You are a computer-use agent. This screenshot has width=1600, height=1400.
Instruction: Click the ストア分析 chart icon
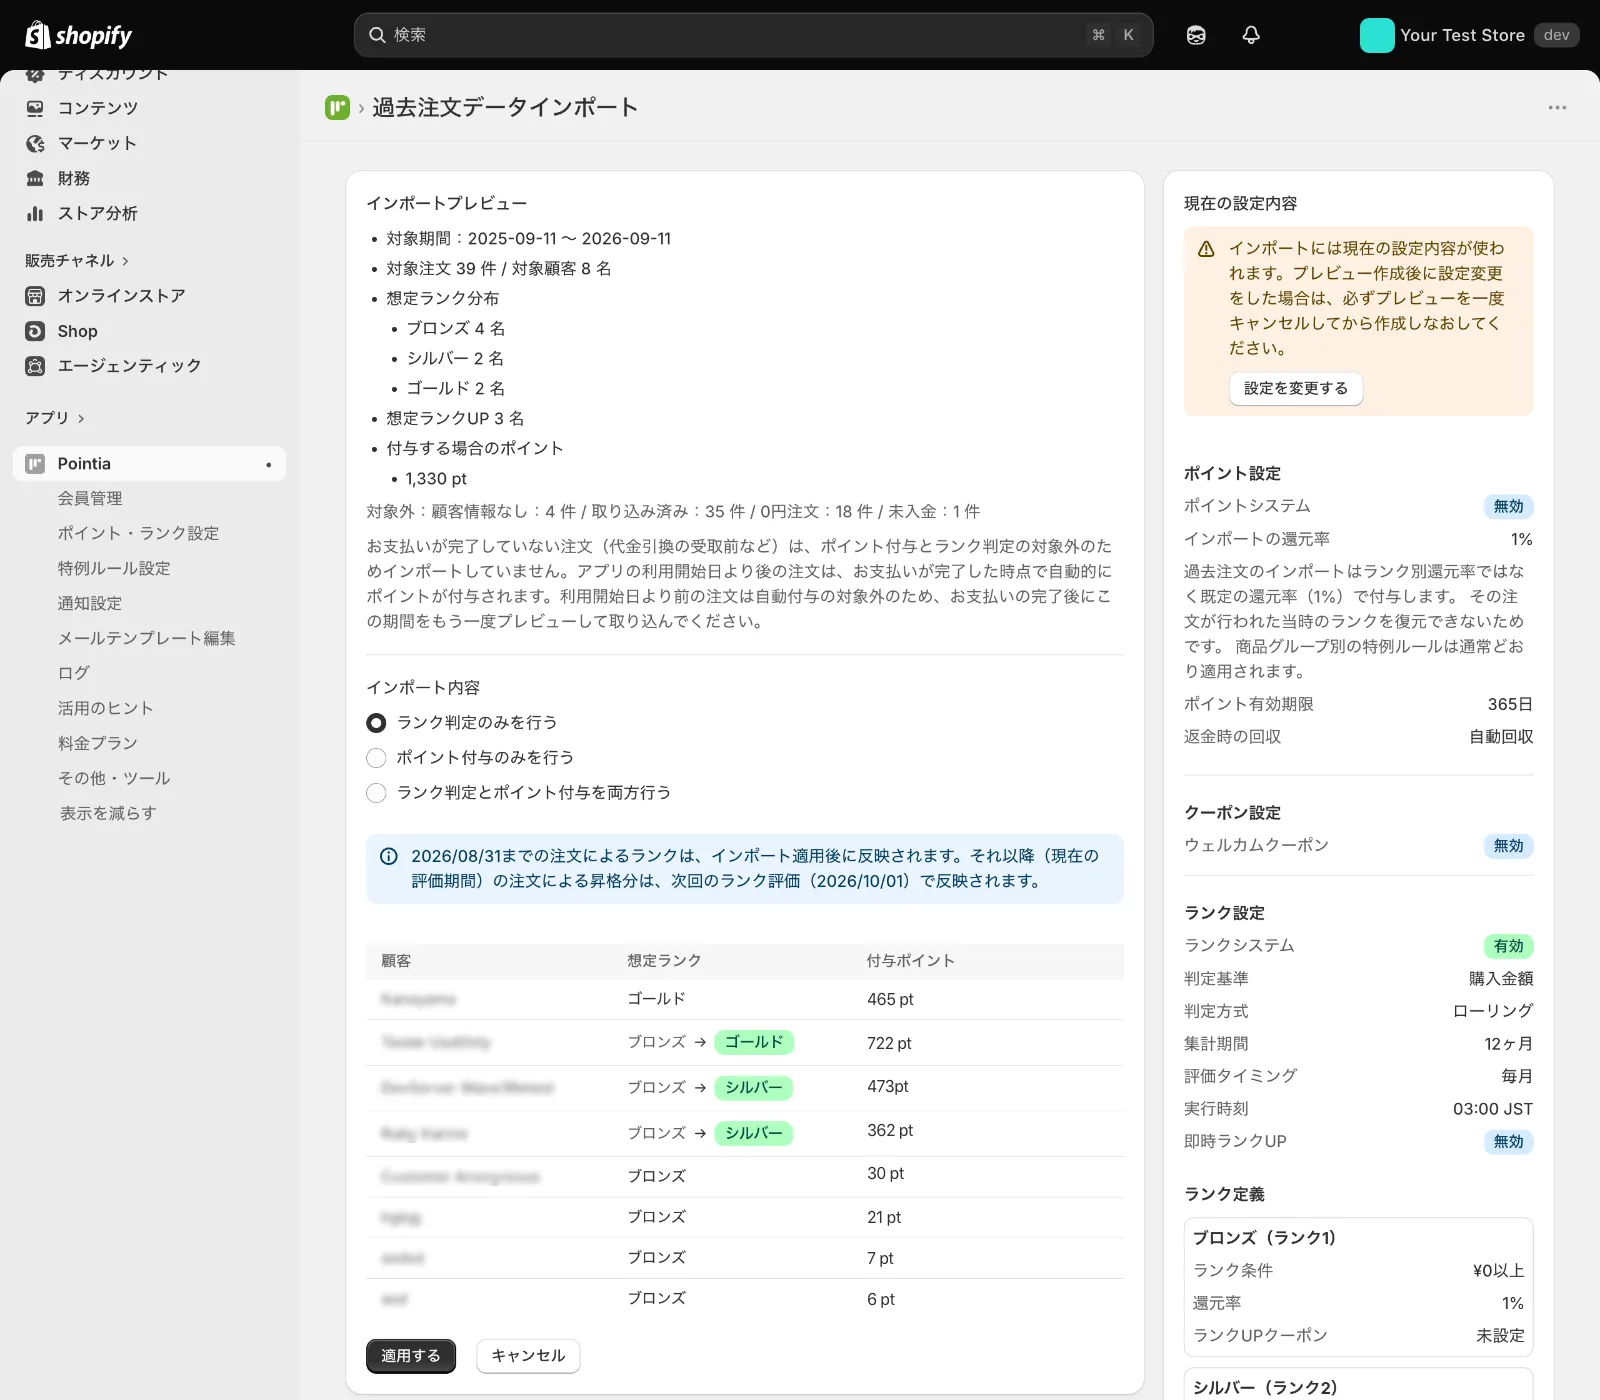point(35,213)
